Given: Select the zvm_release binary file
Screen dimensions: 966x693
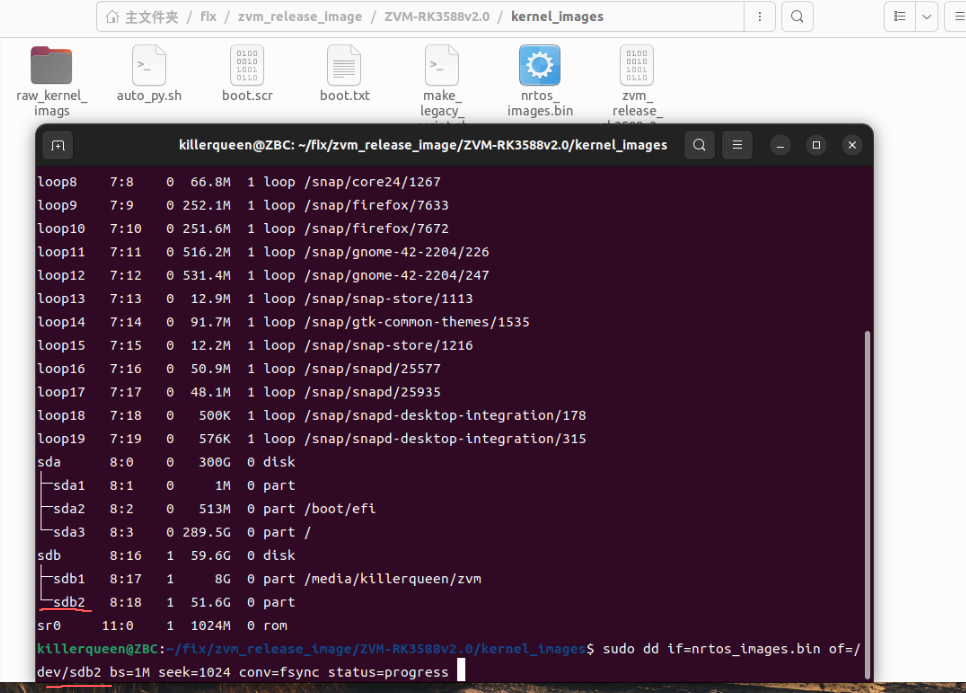Looking at the screenshot, I should click(636, 66).
